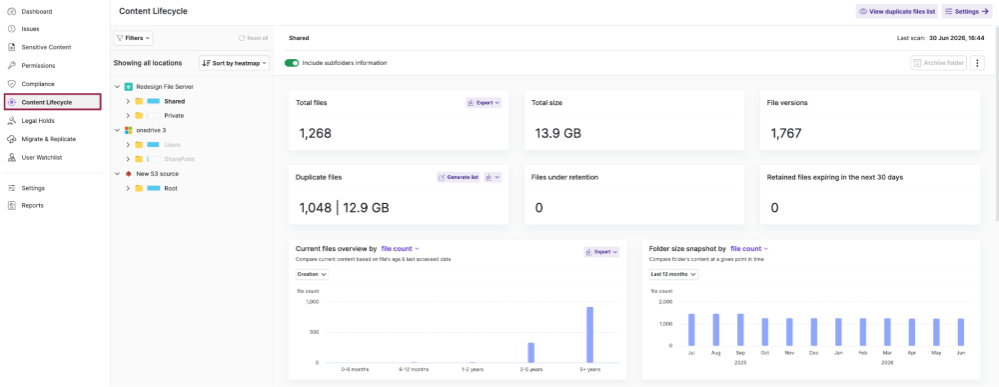999x387 pixels.
Task: Click the Private folder yellow icon
Action: coord(139,115)
